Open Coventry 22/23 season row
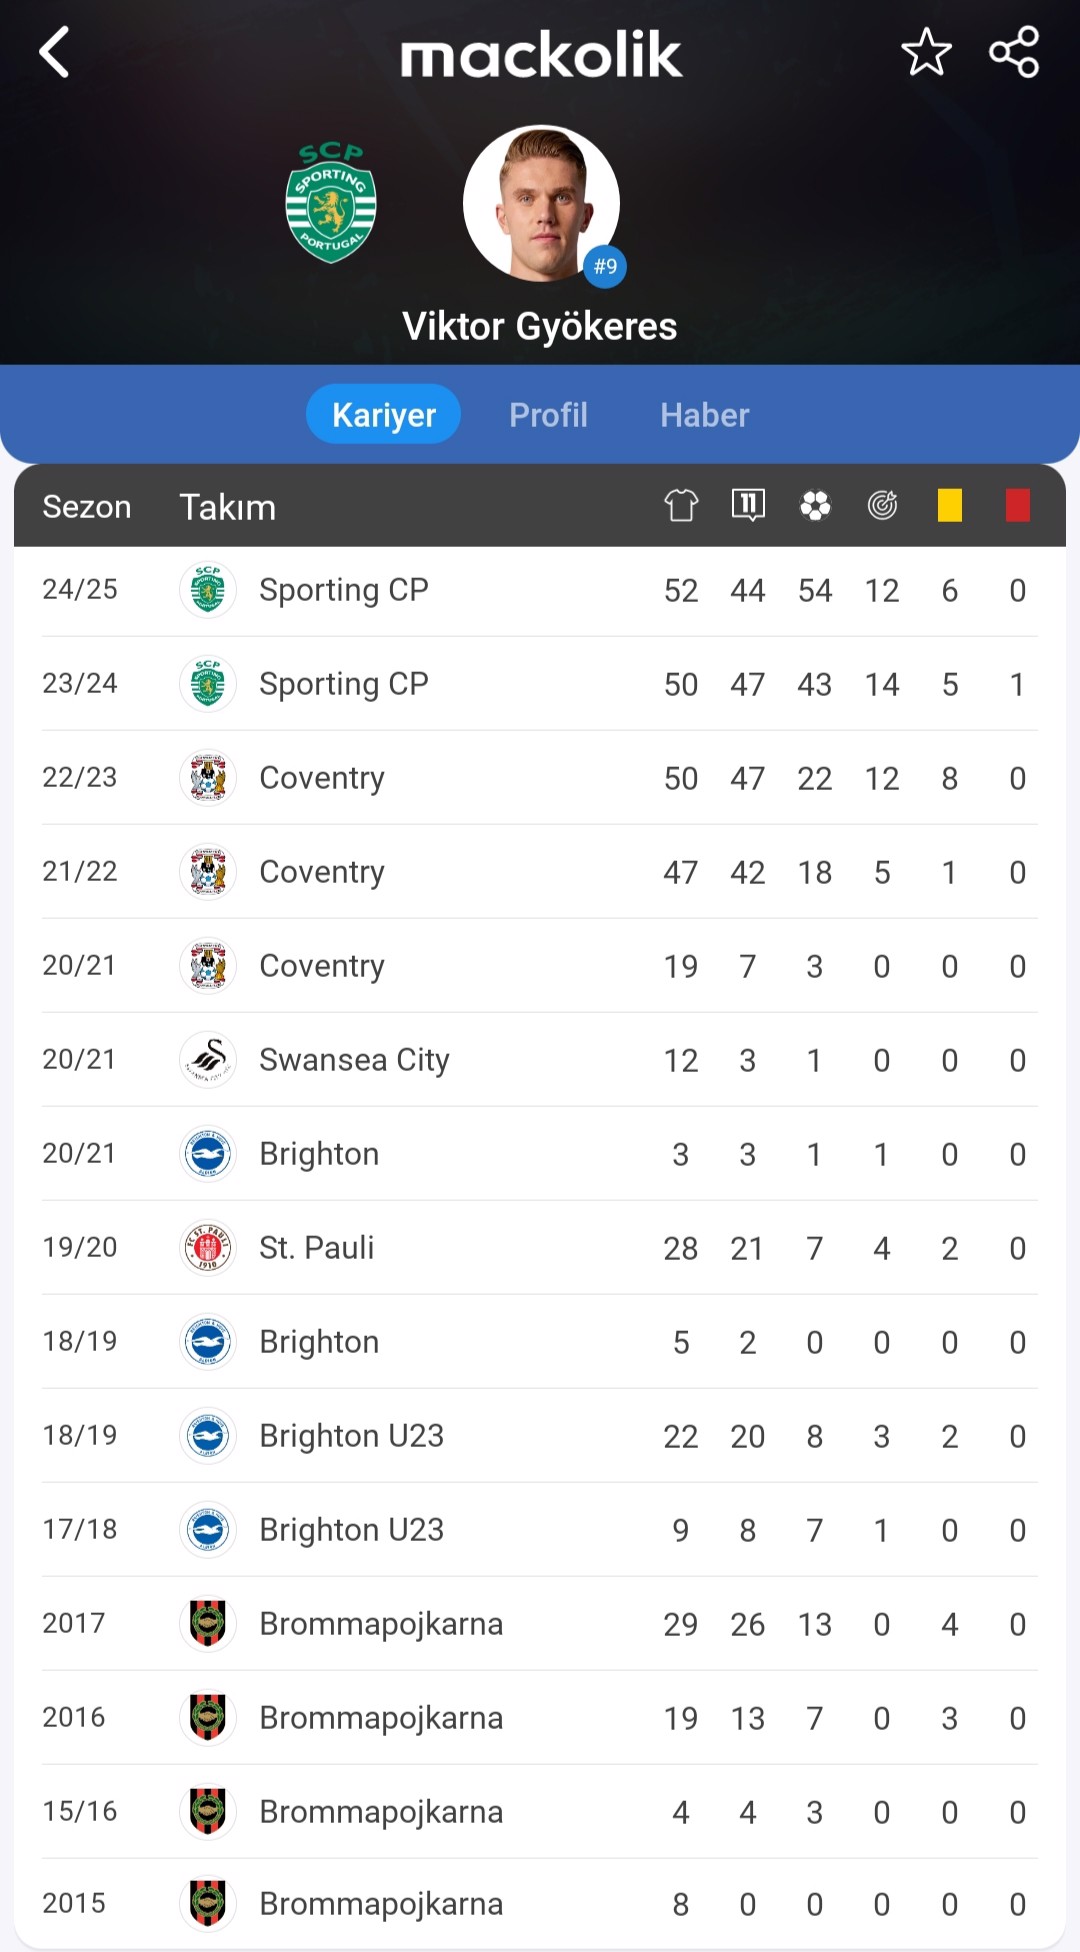The width and height of the screenshot is (1080, 1952). pos(540,778)
